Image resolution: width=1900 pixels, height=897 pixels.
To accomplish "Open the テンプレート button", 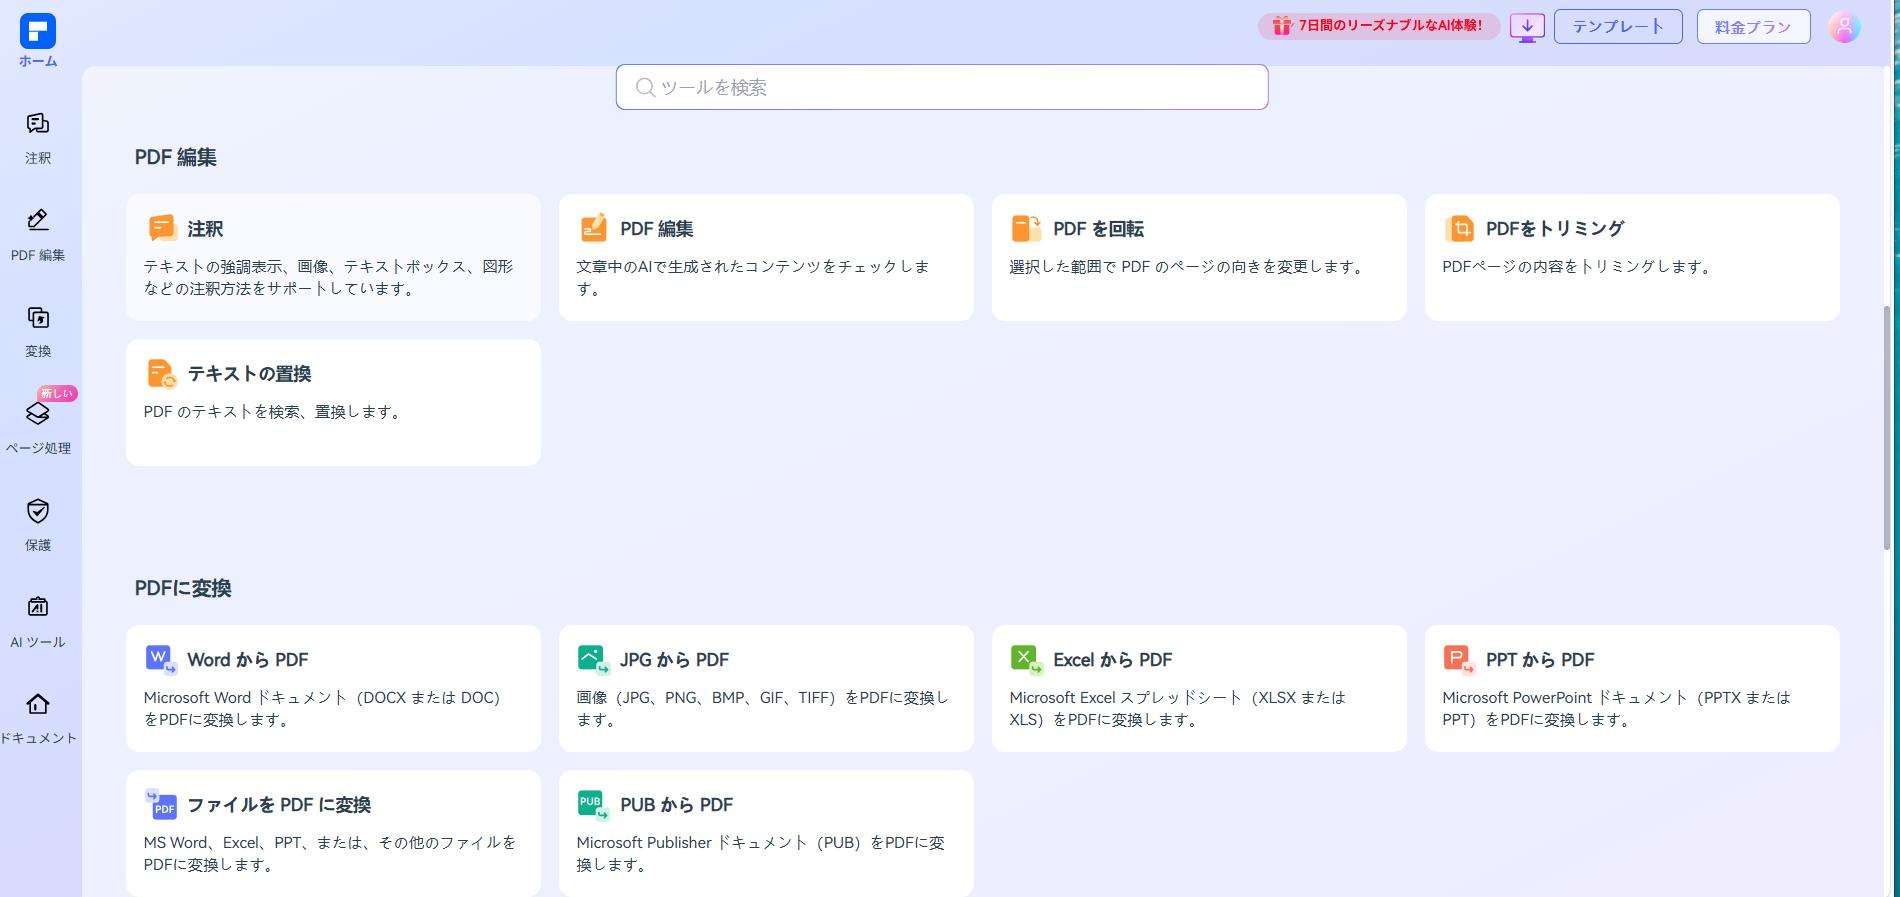I will tap(1618, 27).
